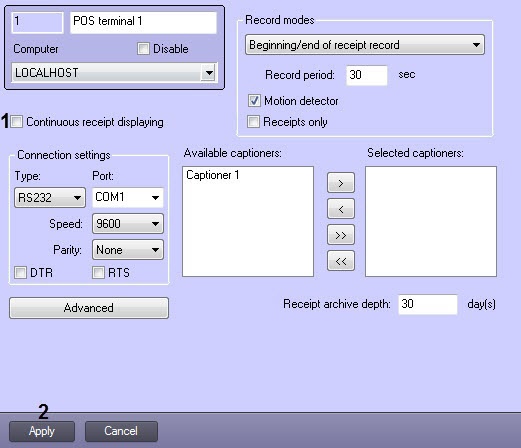The image size is (521, 448).
Task: Expand the Computer LOCALHOST dropdown
Action: 114,72
